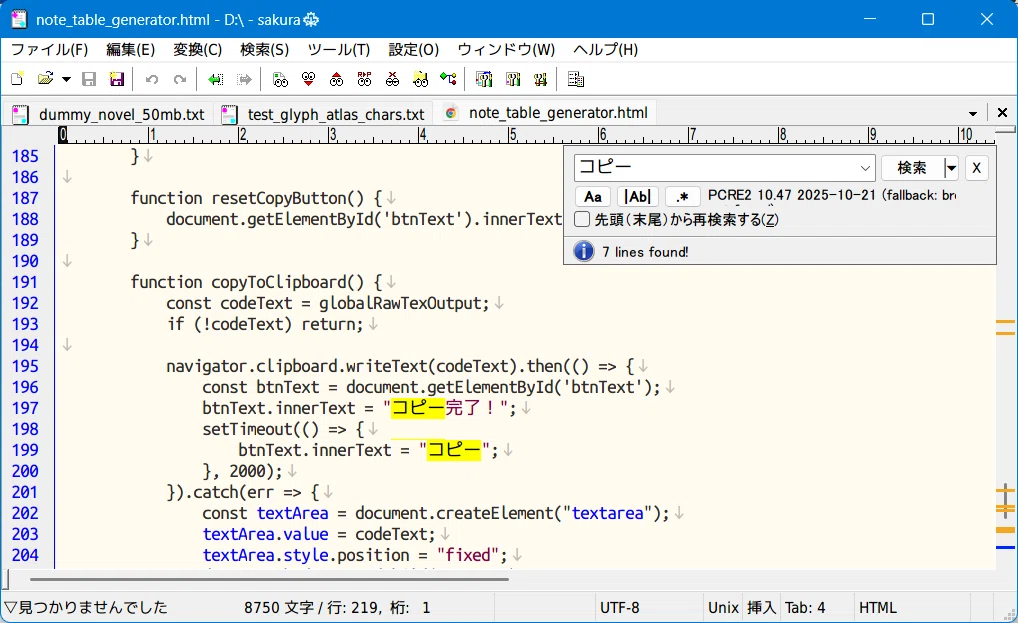Click highlighted コピー on line 199
This screenshot has height=623, width=1018.
pyautogui.click(x=454, y=450)
